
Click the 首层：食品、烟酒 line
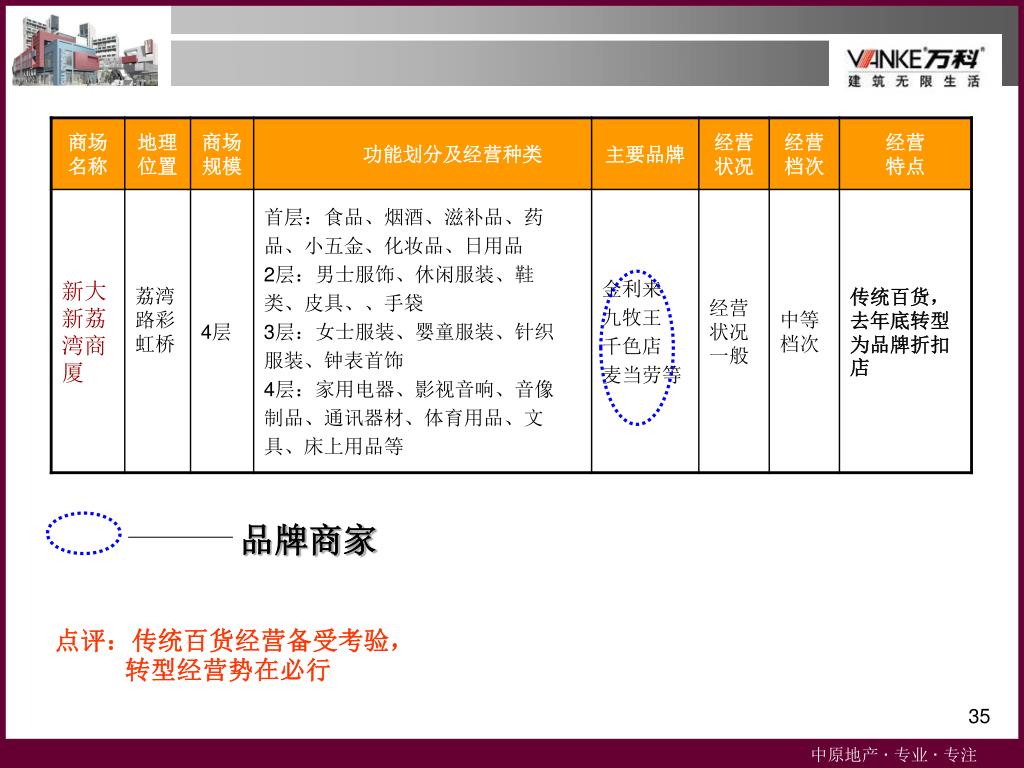coord(404,217)
